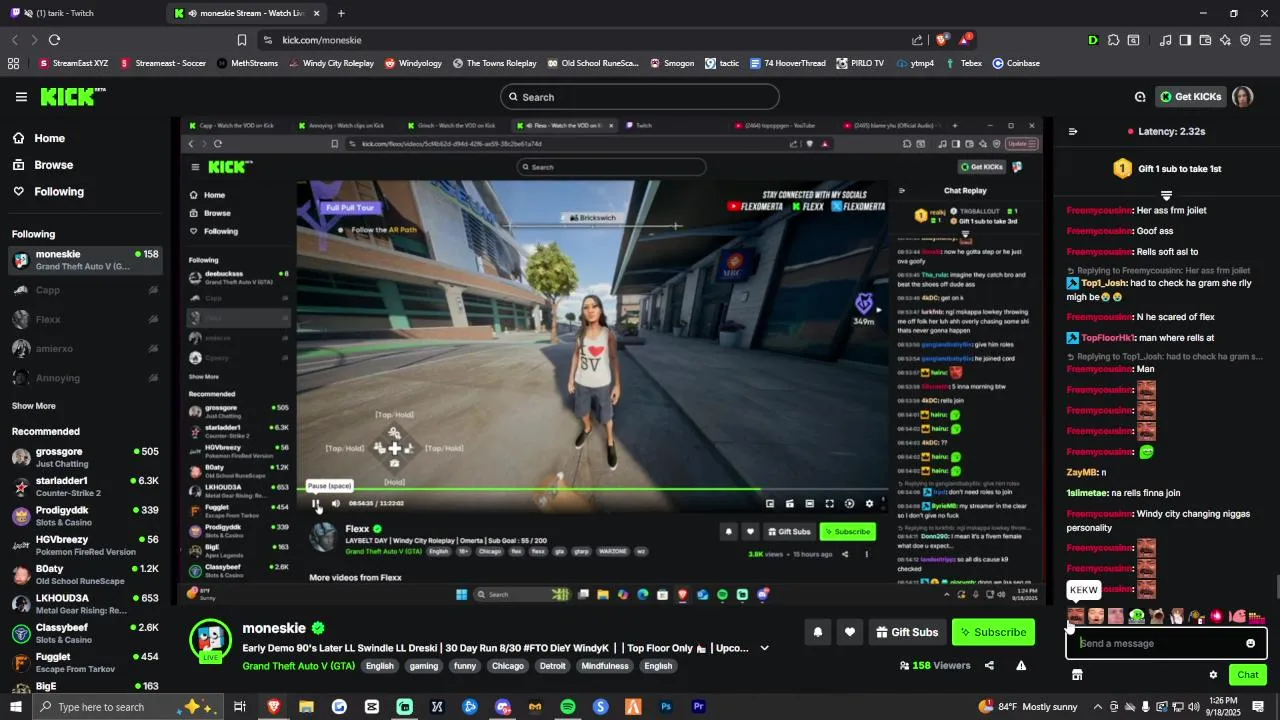Close the moneskie Stream browser tab

pyautogui.click(x=317, y=13)
